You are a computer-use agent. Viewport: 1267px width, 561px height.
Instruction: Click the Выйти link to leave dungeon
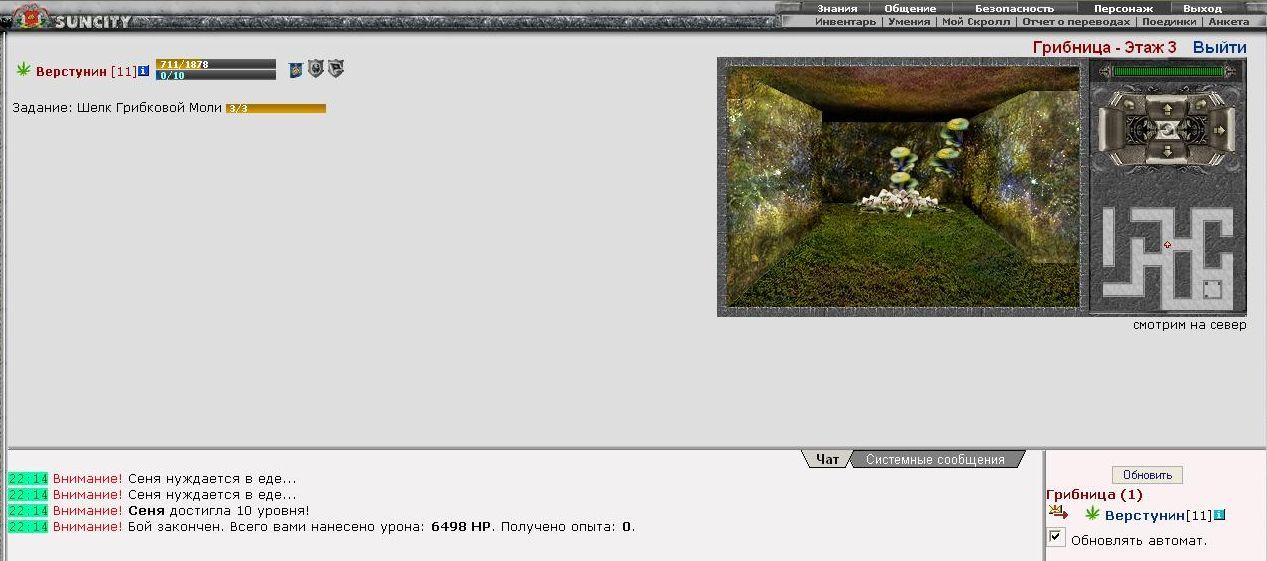coord(1219,47)
